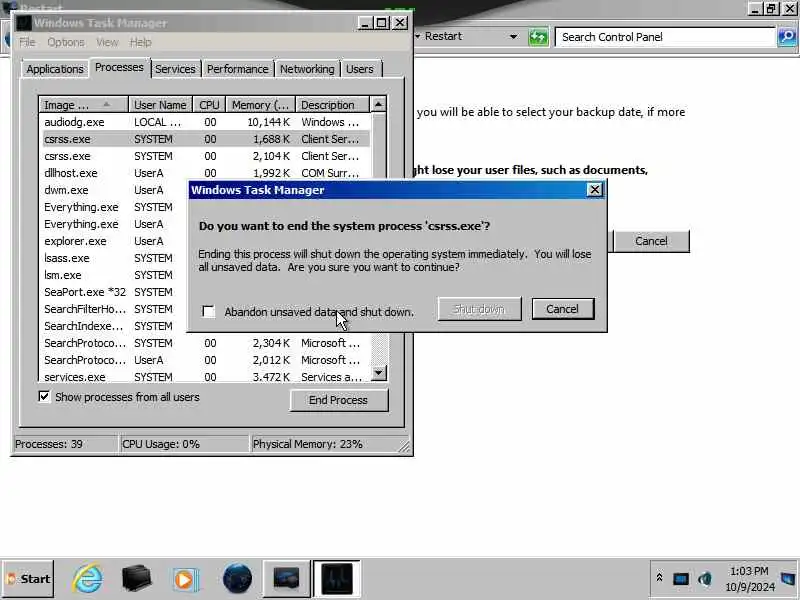Viewport: 800px width, 600px height.
Task: Select Everything.exe running as SYSTEM
Action: click(113, 207)
